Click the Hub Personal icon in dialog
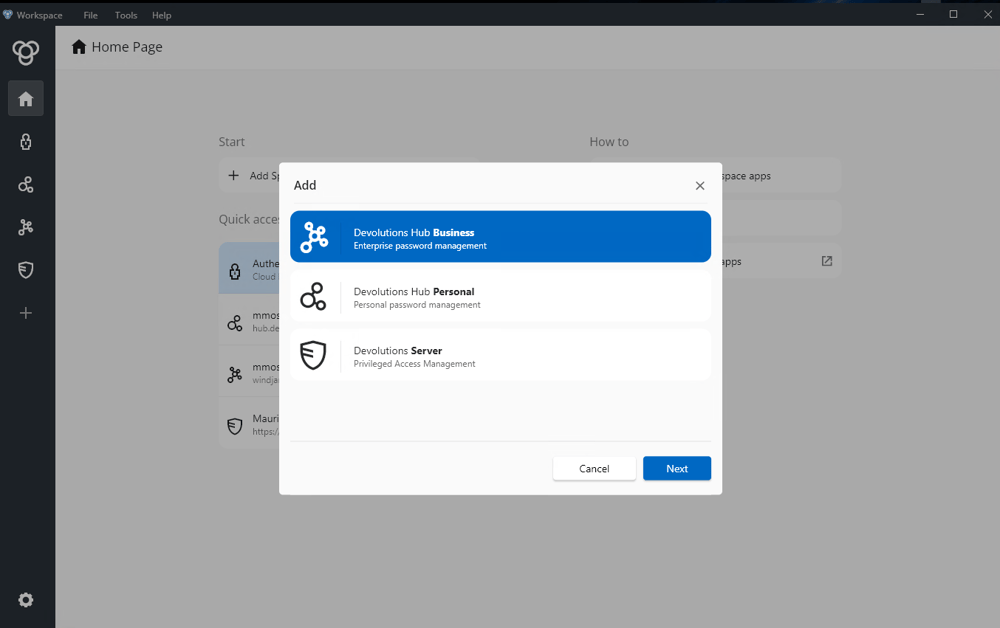This screenshot has height=628, width=1000. [313, 296]
